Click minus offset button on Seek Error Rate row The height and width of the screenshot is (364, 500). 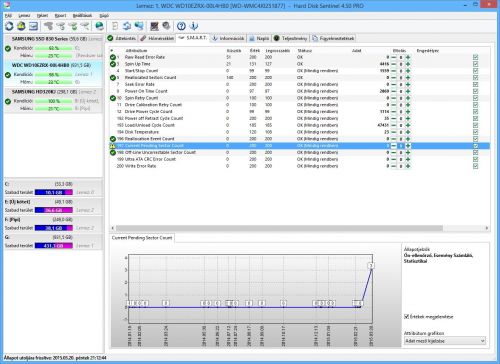(394, 84)
